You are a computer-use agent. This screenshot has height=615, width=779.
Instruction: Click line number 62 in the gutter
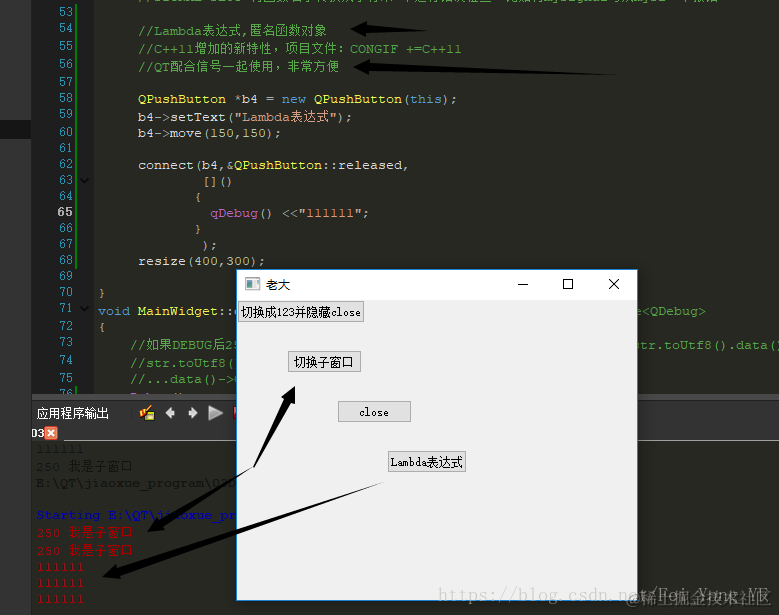[66, 164]
